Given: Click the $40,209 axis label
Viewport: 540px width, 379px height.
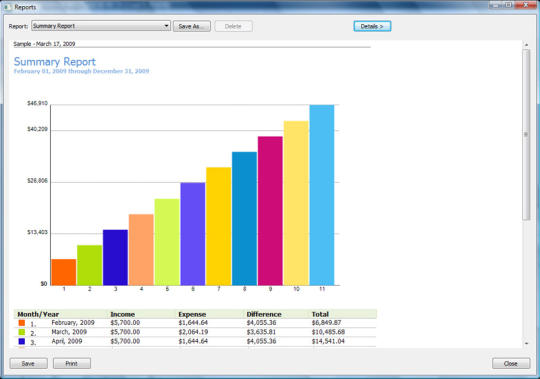Looking at the screenshot, I should tap(38, 129).
